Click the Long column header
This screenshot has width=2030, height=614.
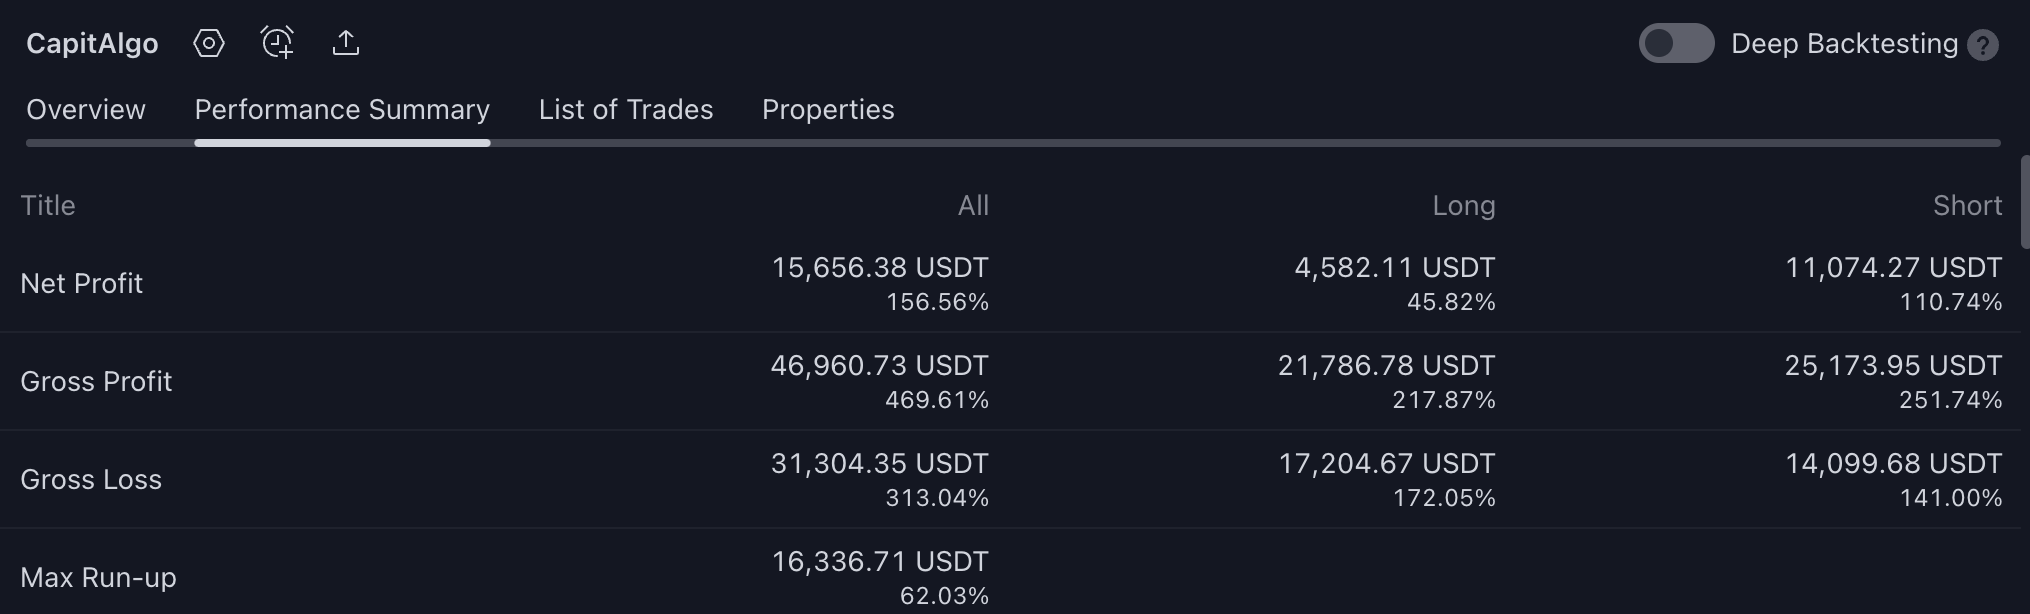click(1464, 205)
